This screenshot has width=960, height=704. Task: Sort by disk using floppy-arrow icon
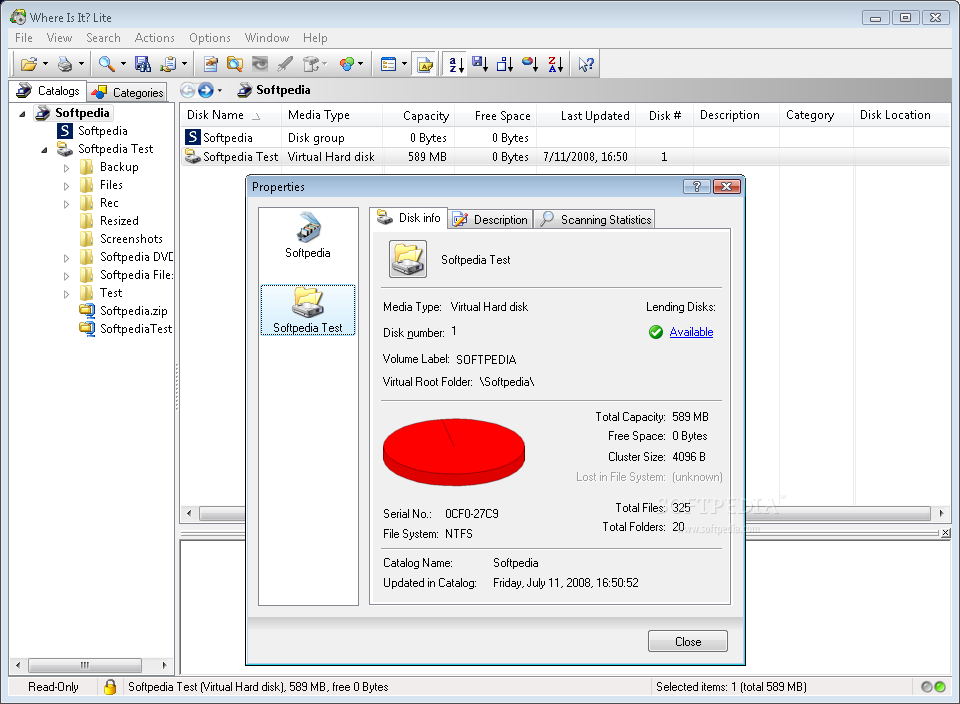tap(481, 64)
